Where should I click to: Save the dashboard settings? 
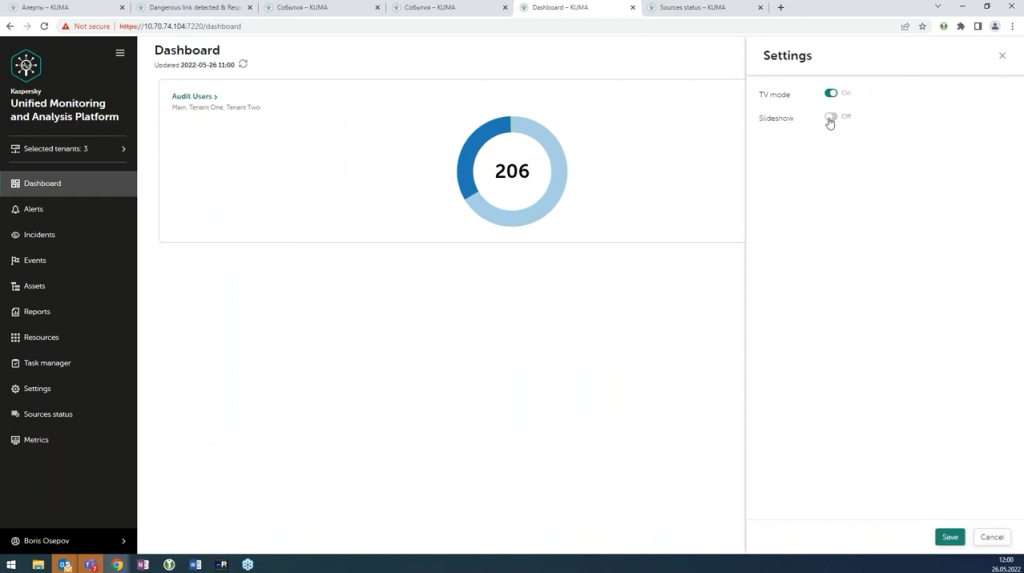click(950, 537)
